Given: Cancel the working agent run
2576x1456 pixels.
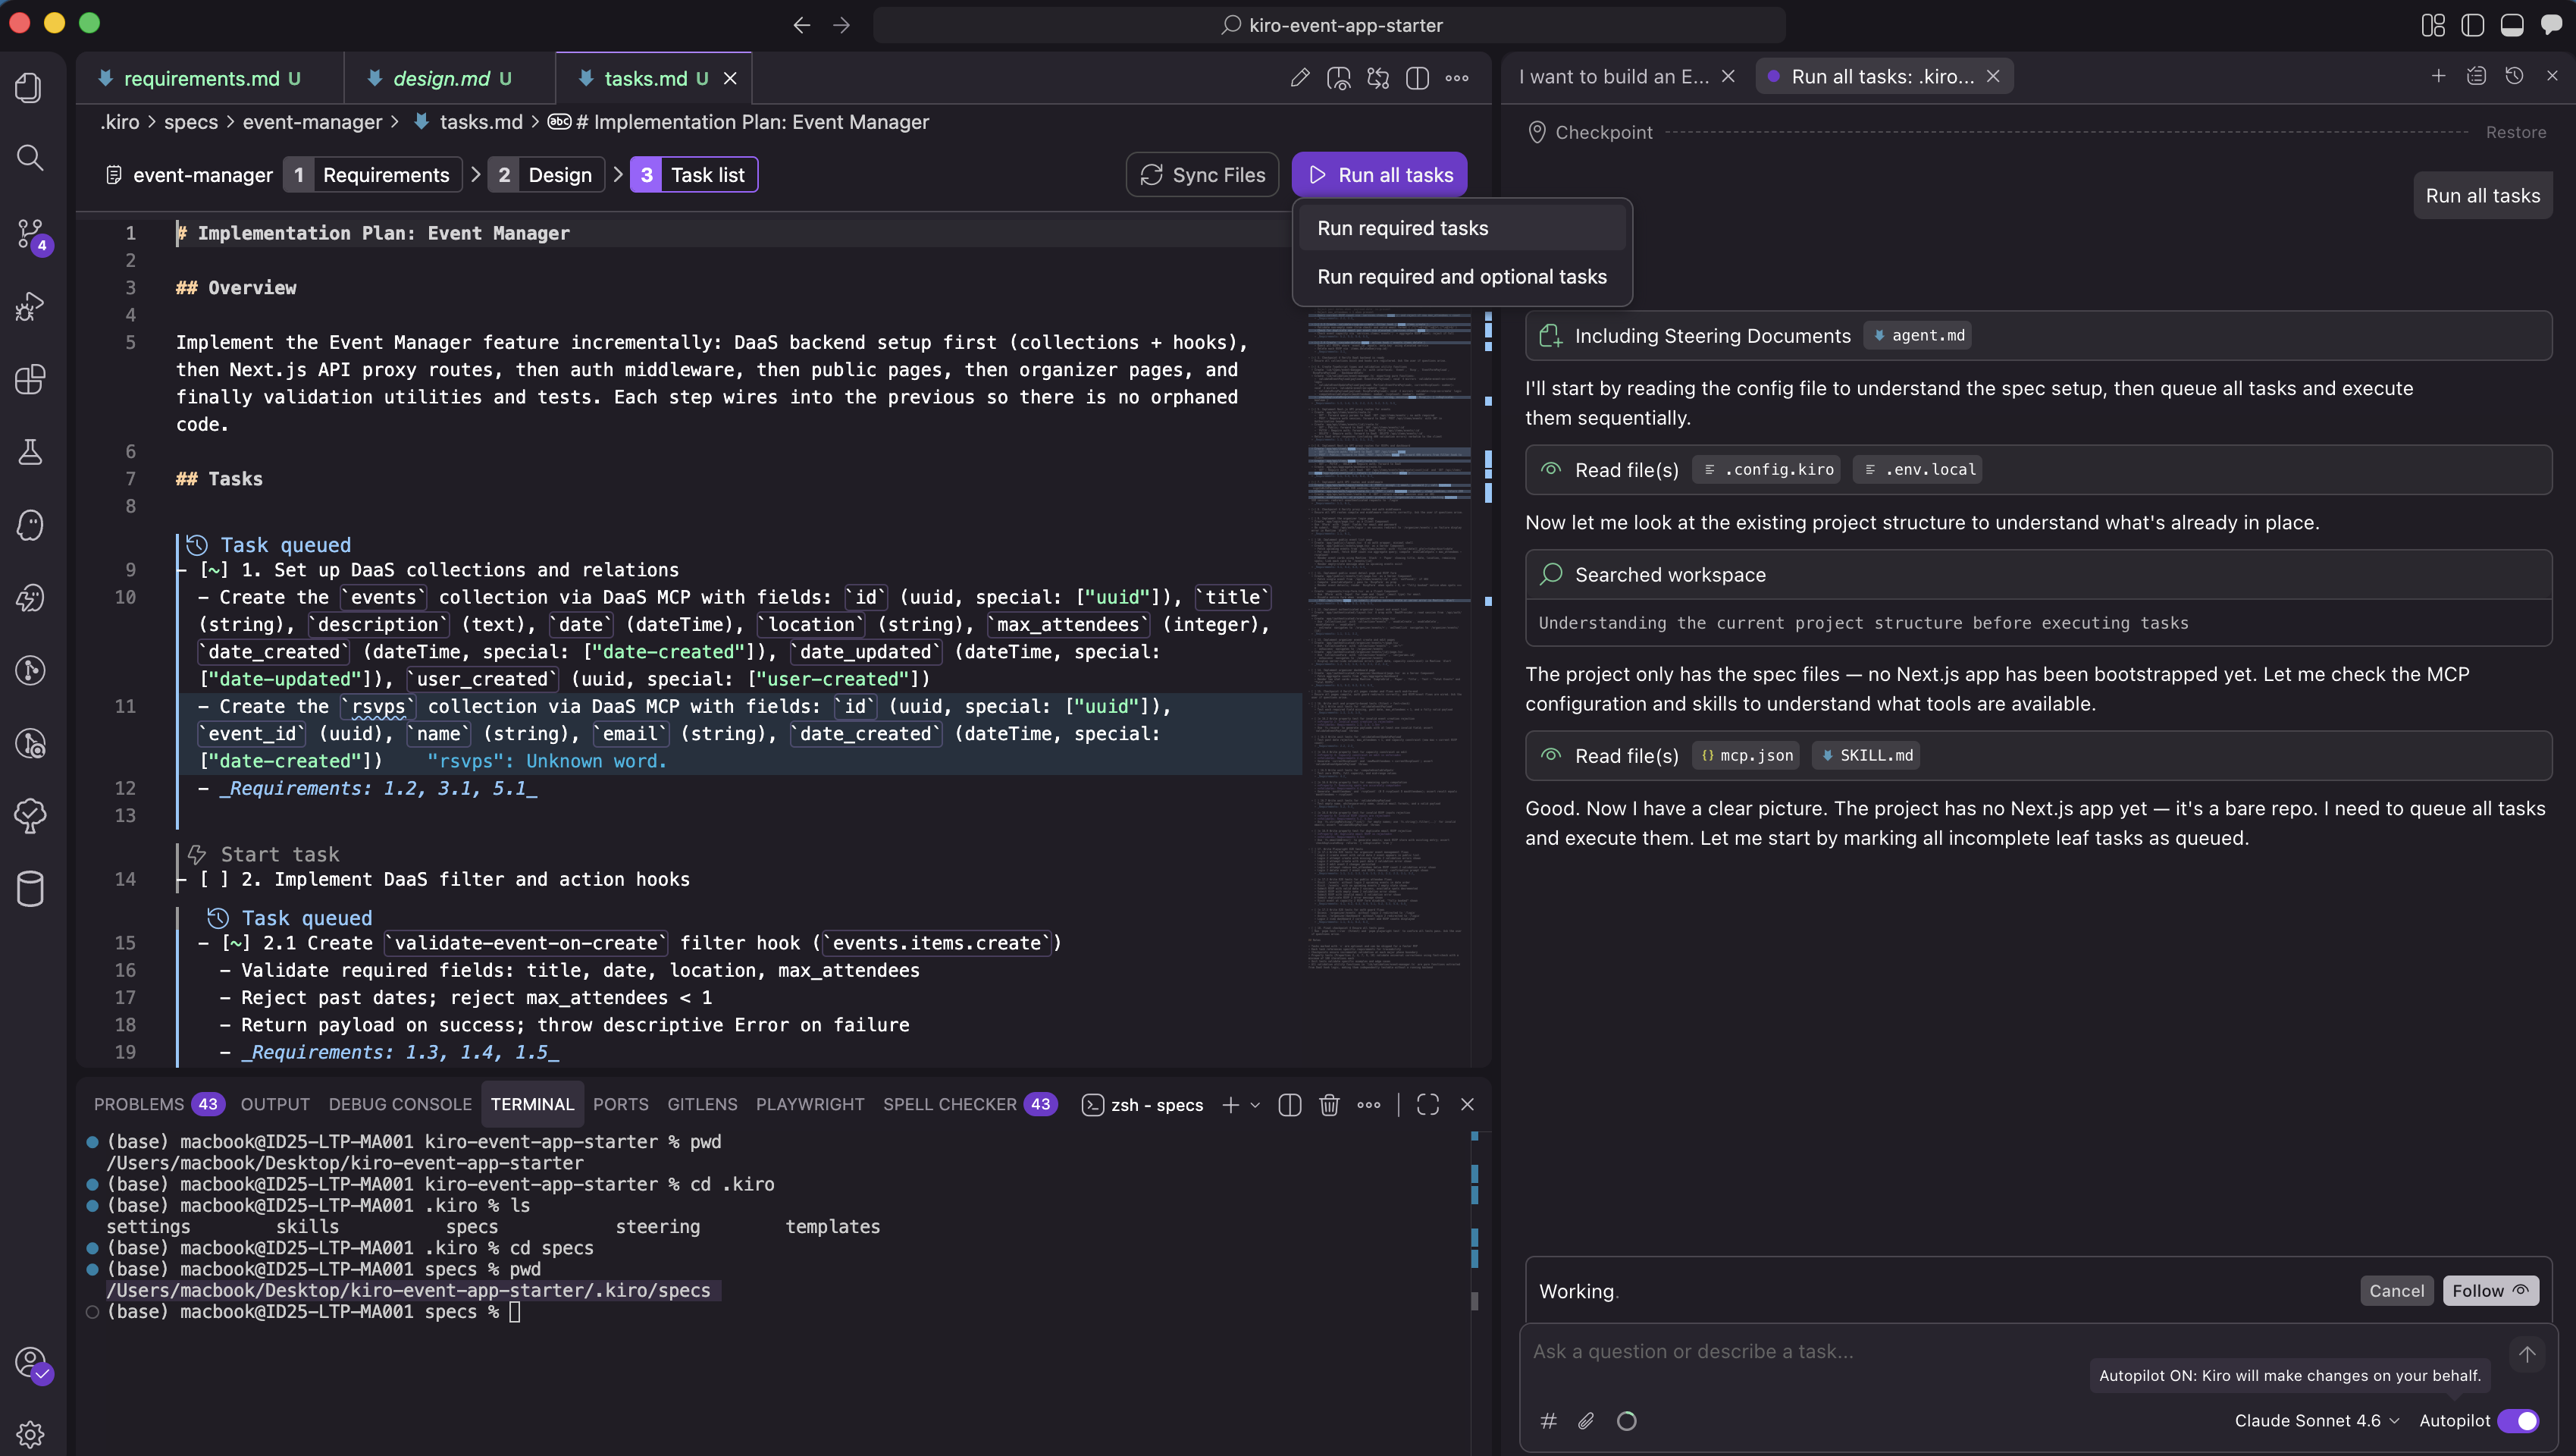Looking at the screenshot, I should (x=2396, y=1291).
